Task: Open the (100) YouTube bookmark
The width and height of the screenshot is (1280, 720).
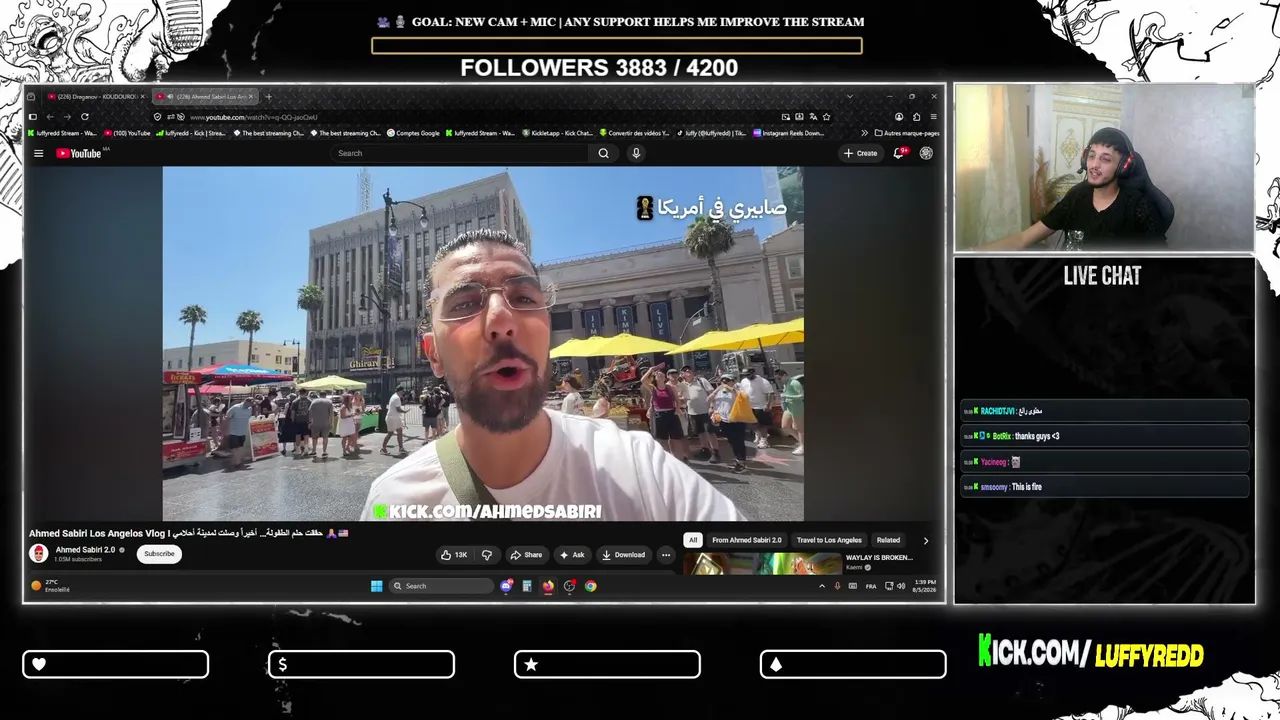Action: tap(127, 133)
